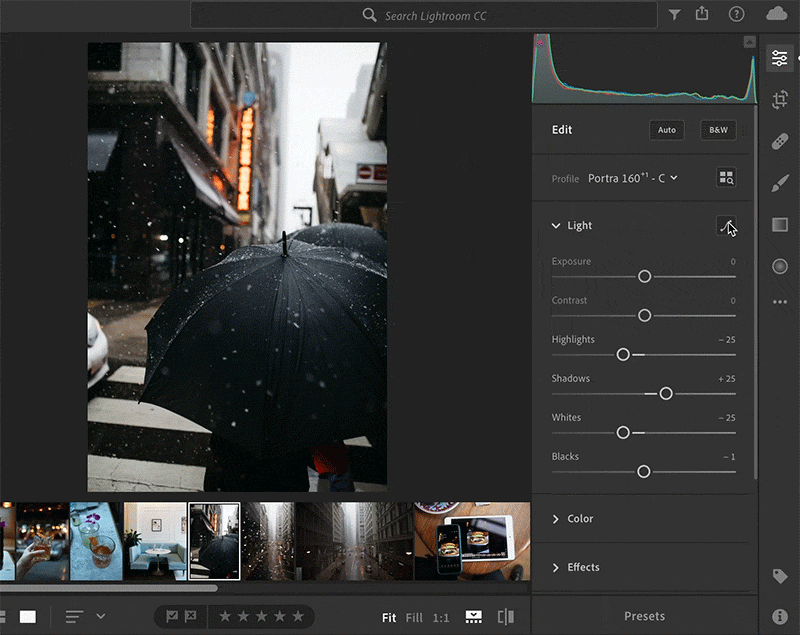Expand the Color panel section
The image size is (800, 635).
coord(580,519)
